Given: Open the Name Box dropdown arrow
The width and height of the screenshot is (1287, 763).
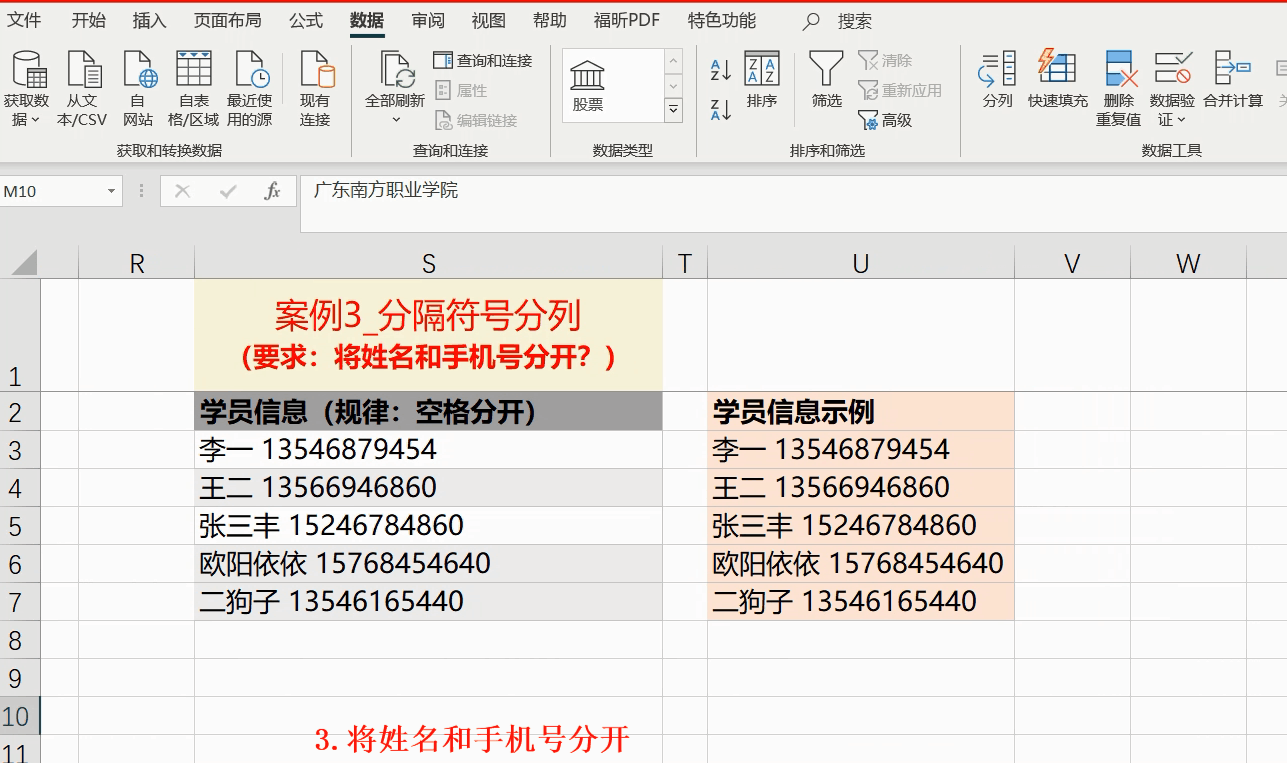Looking at the screenshot, I should pyautogui.click(x=111, y=191).
